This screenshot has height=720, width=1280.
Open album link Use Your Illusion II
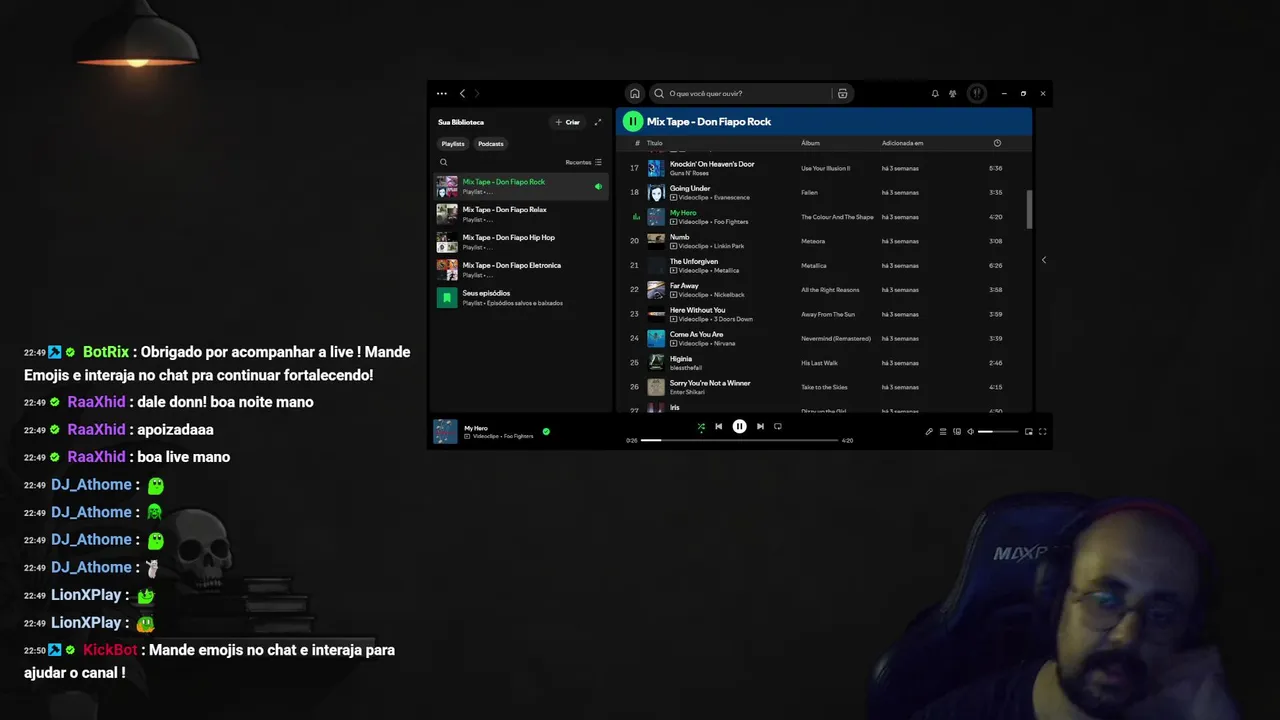pyautogui.click(x=825, y=168)
